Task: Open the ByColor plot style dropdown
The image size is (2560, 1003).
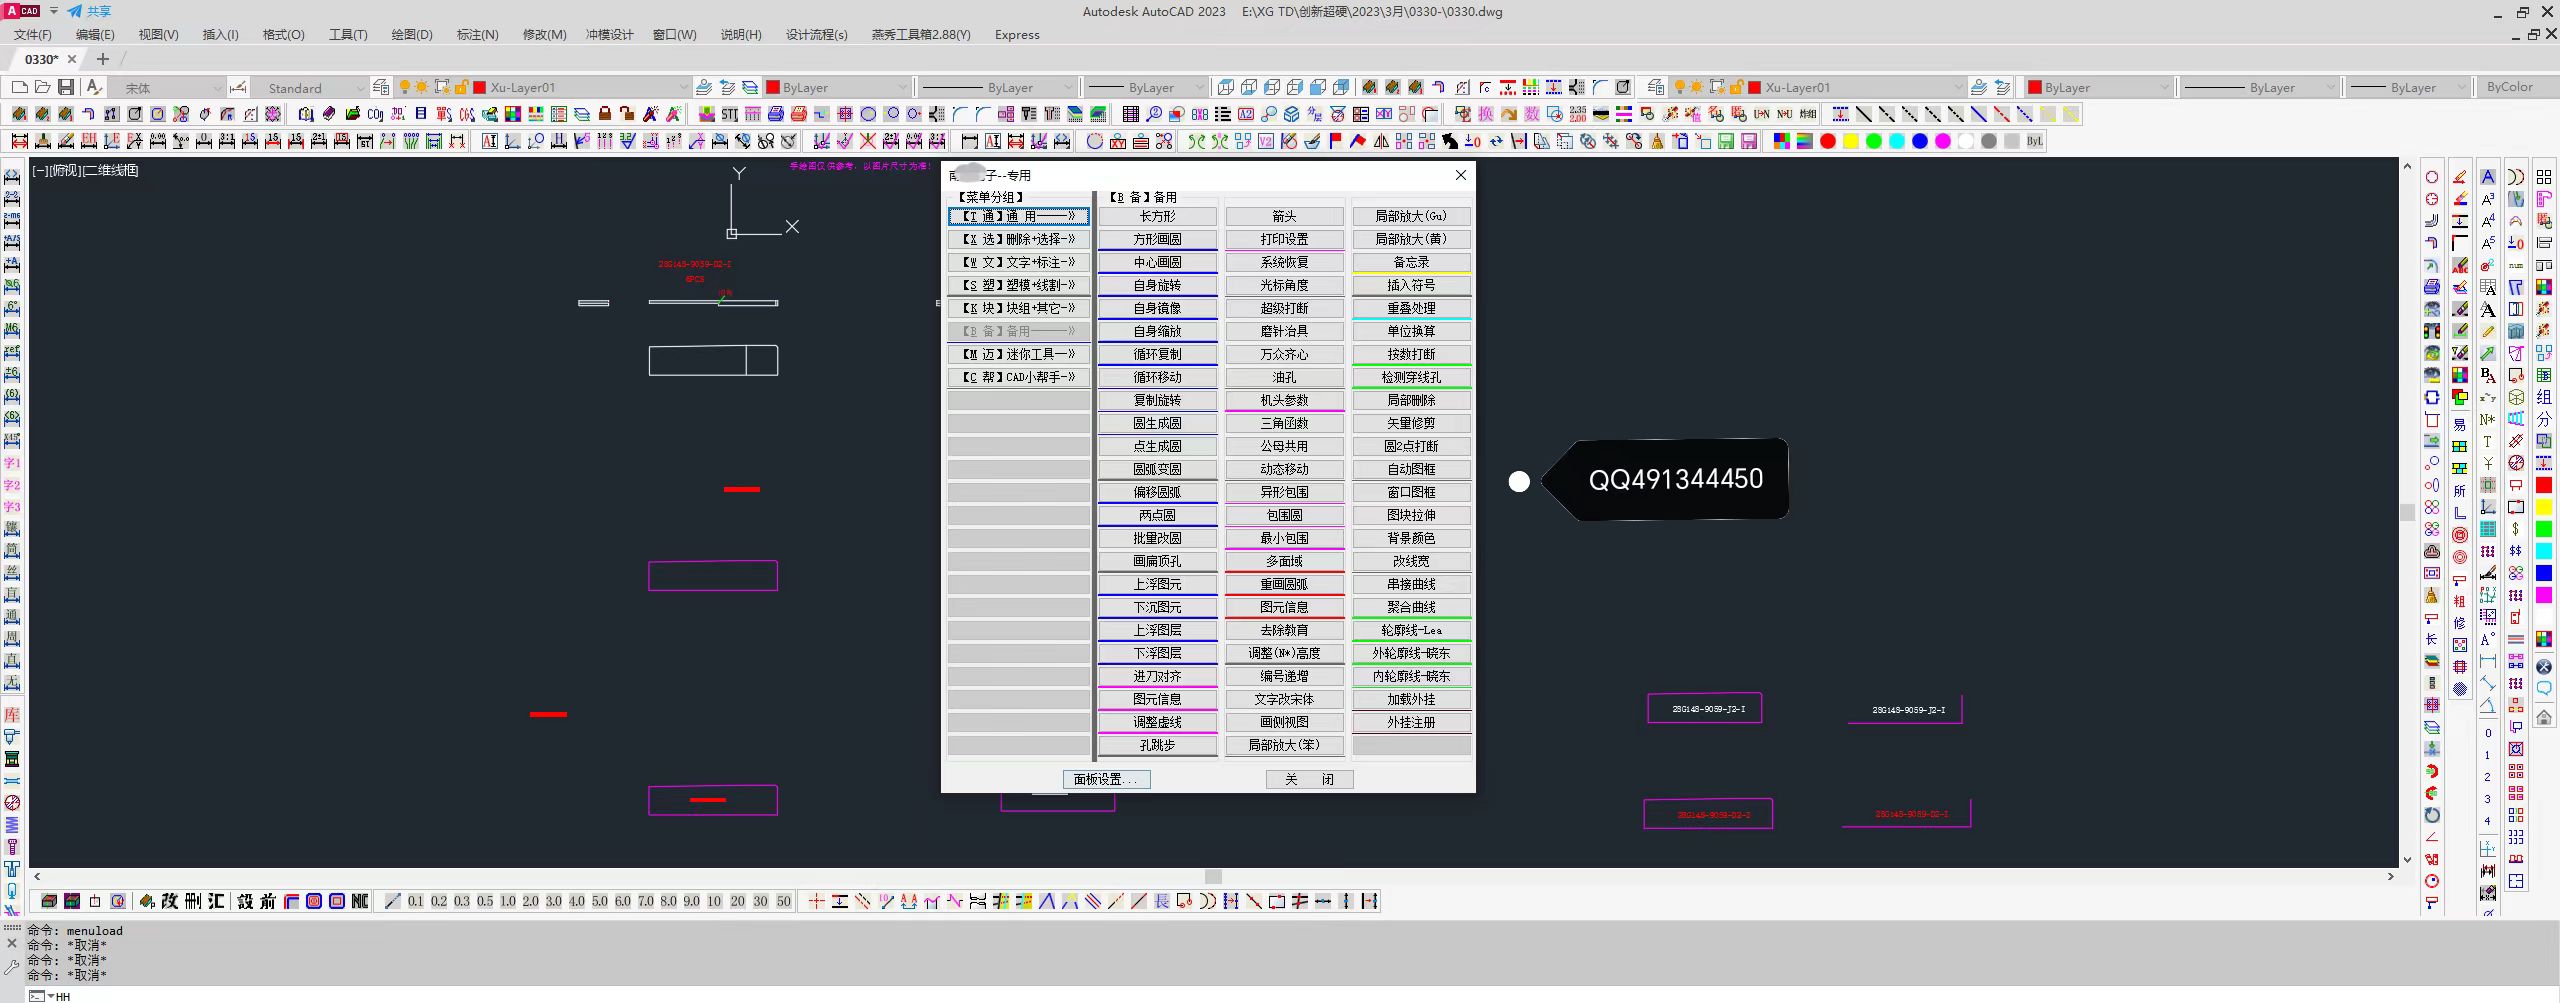Action: coord(2517,87)
